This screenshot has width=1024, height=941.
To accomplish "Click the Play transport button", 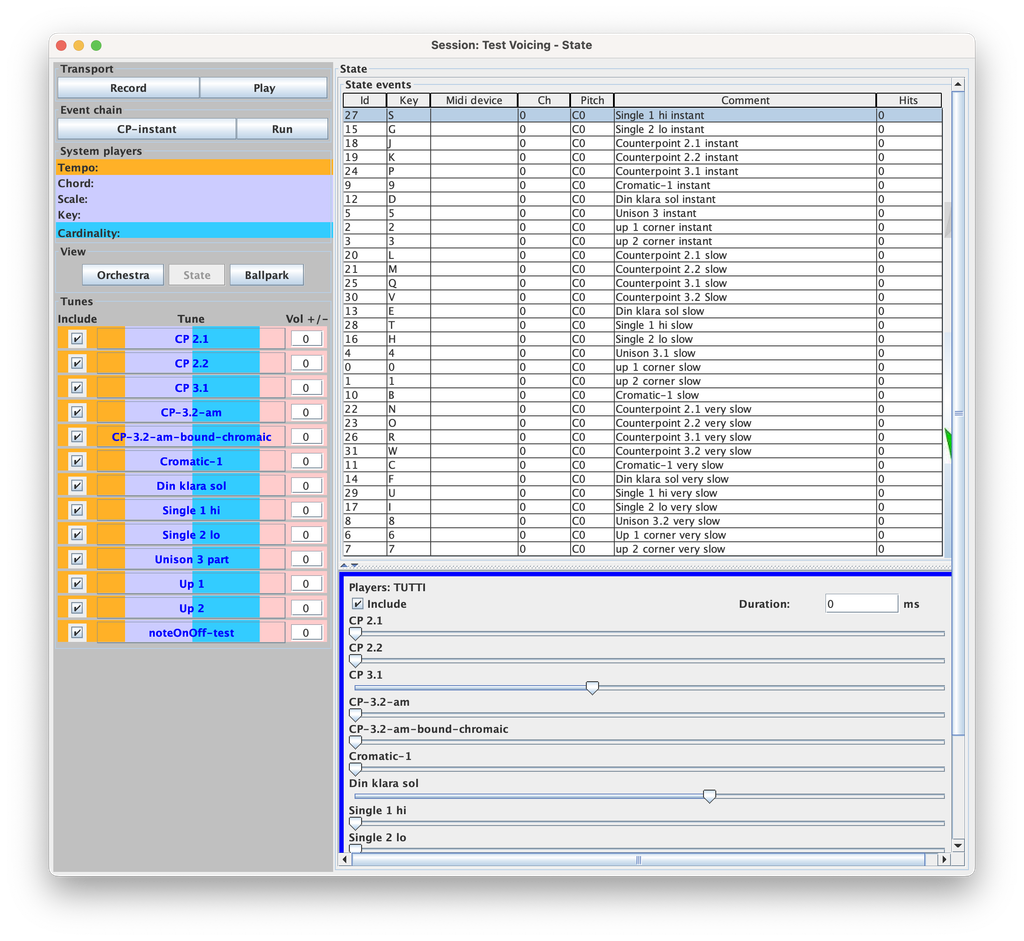I will [264, 88].
